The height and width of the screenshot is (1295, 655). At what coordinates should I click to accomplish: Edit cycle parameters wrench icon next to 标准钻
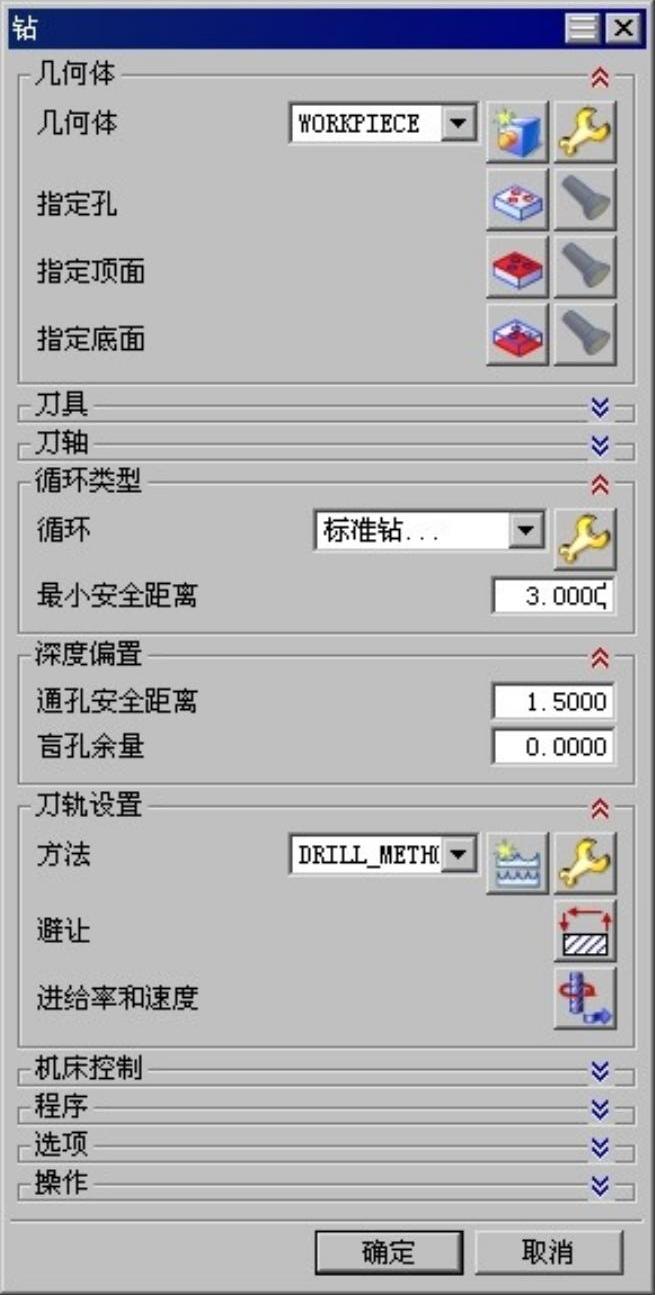(586, 539)
